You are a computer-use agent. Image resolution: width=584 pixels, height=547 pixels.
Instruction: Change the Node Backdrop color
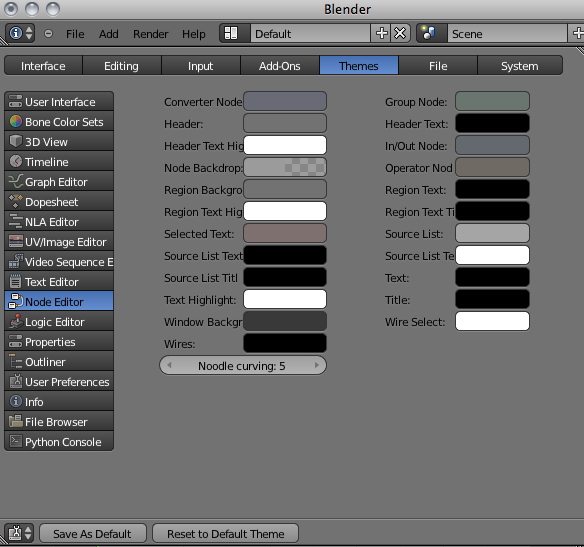tap(285, 167)
